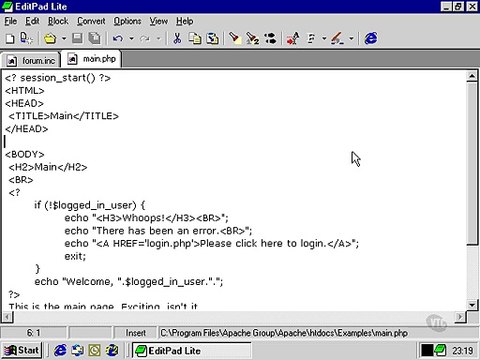Copy selection with the Copy icon
480x360 pixels.
coord(195,39)
